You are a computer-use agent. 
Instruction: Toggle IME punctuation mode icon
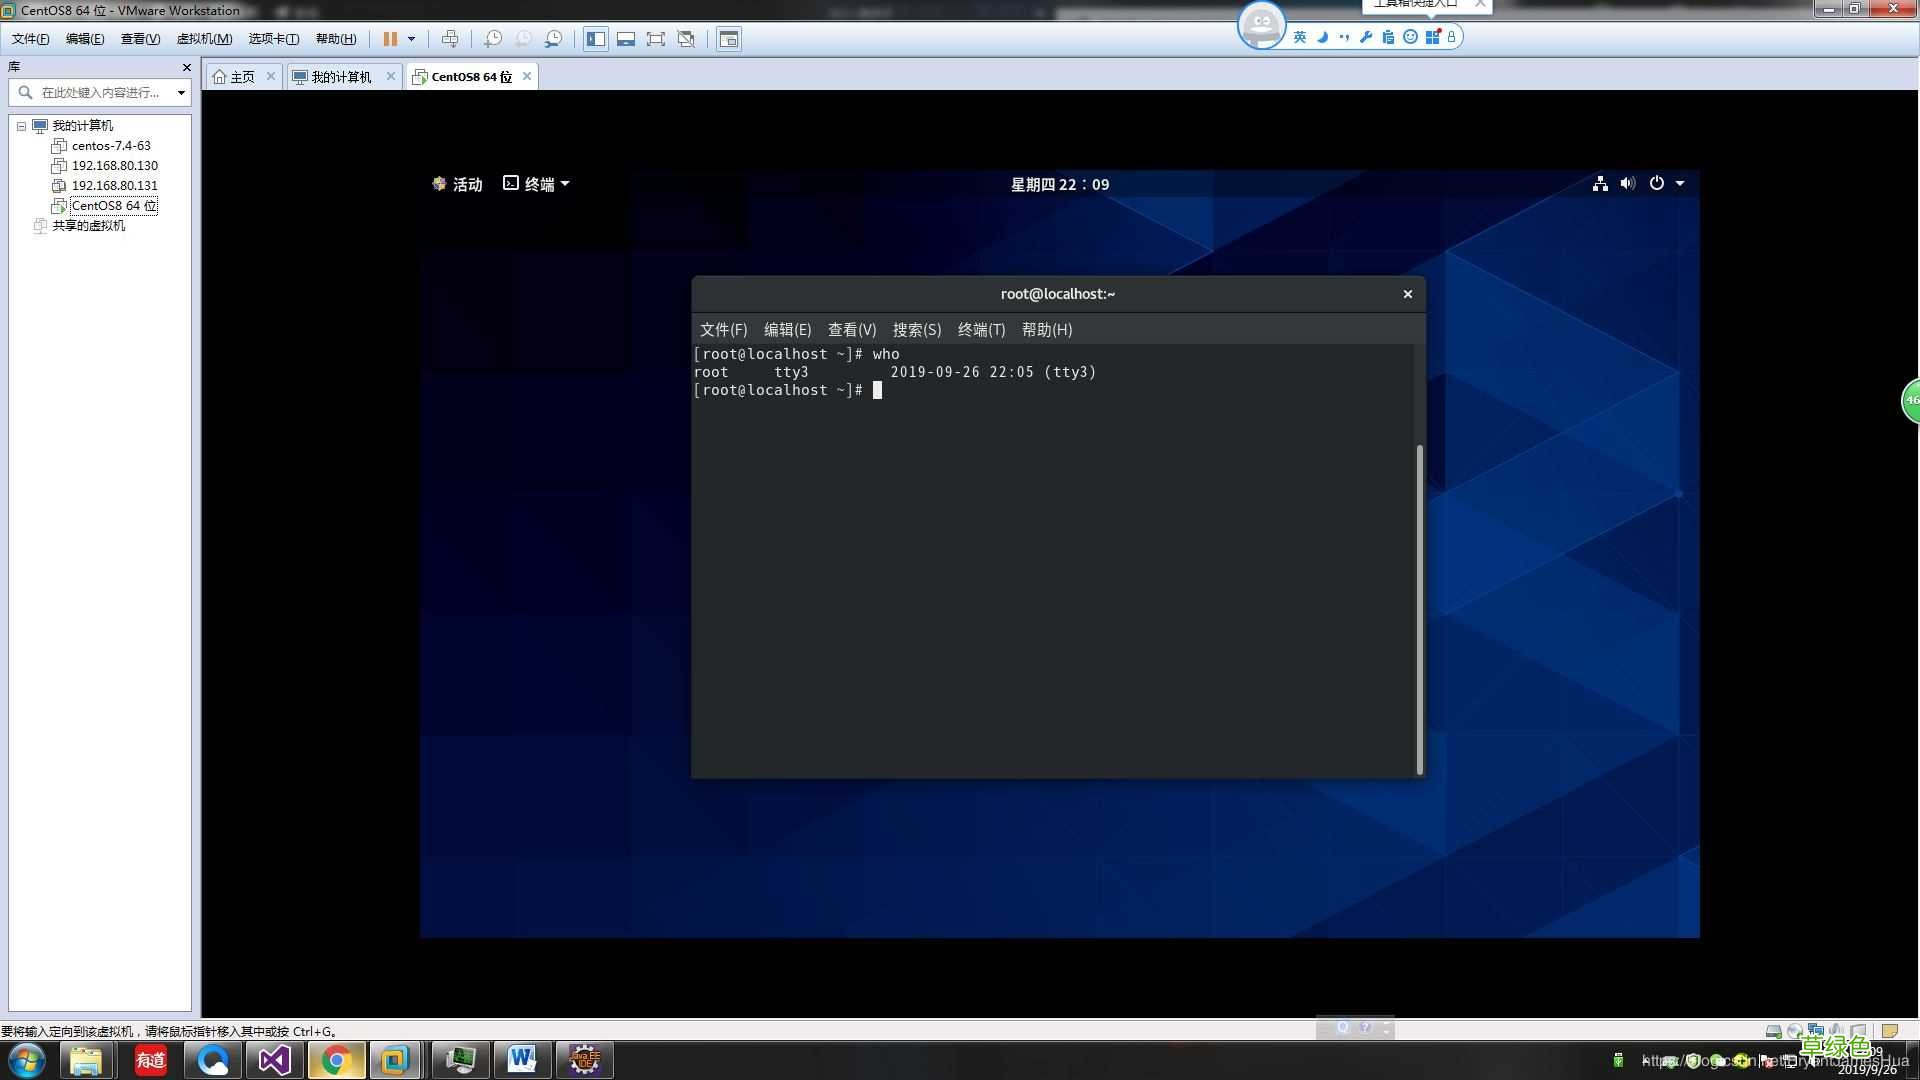click(x=1344, y=37)
